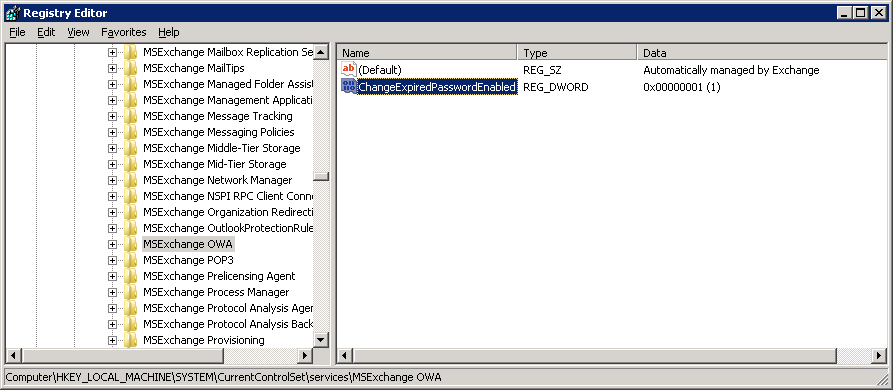This screenshot has height=390, width=893.
Task: Expand MSExchange Prelicensing Agent key
Action: 112,276
